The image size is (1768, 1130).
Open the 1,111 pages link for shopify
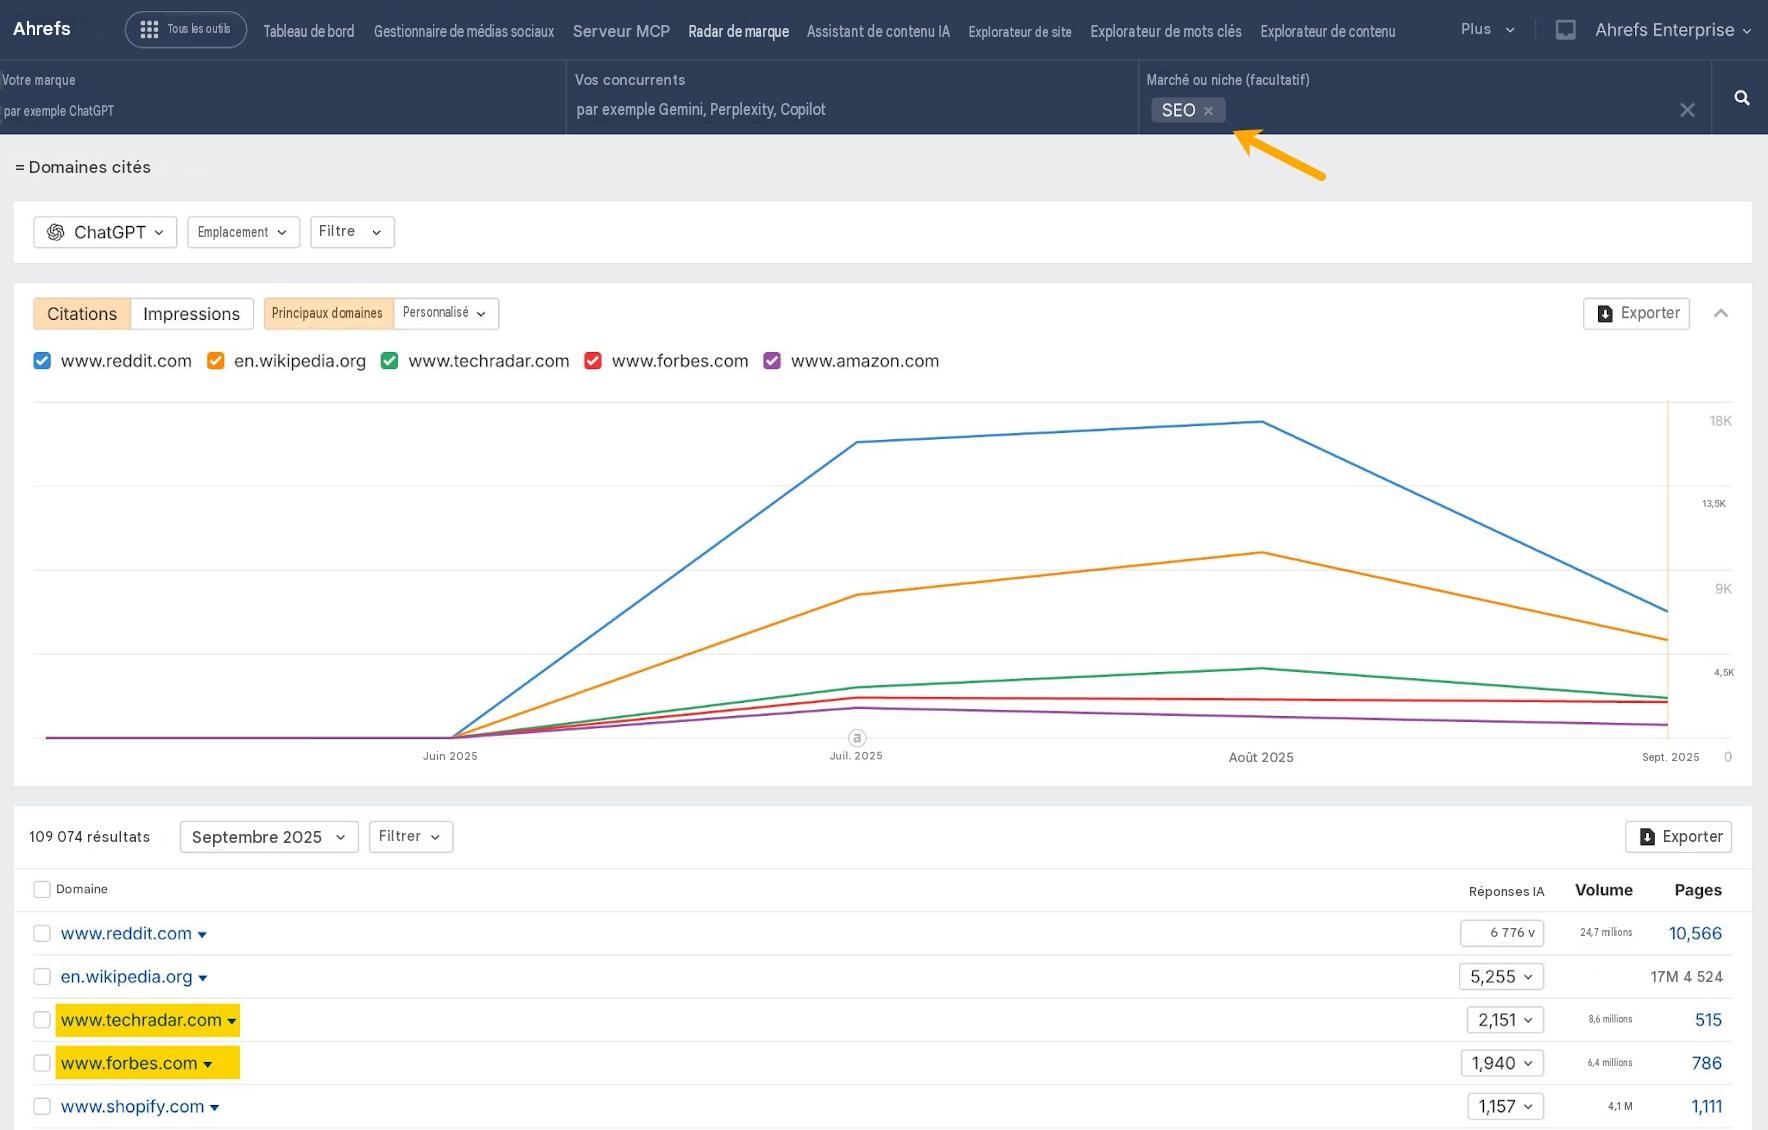(x=1707, y=1106)
